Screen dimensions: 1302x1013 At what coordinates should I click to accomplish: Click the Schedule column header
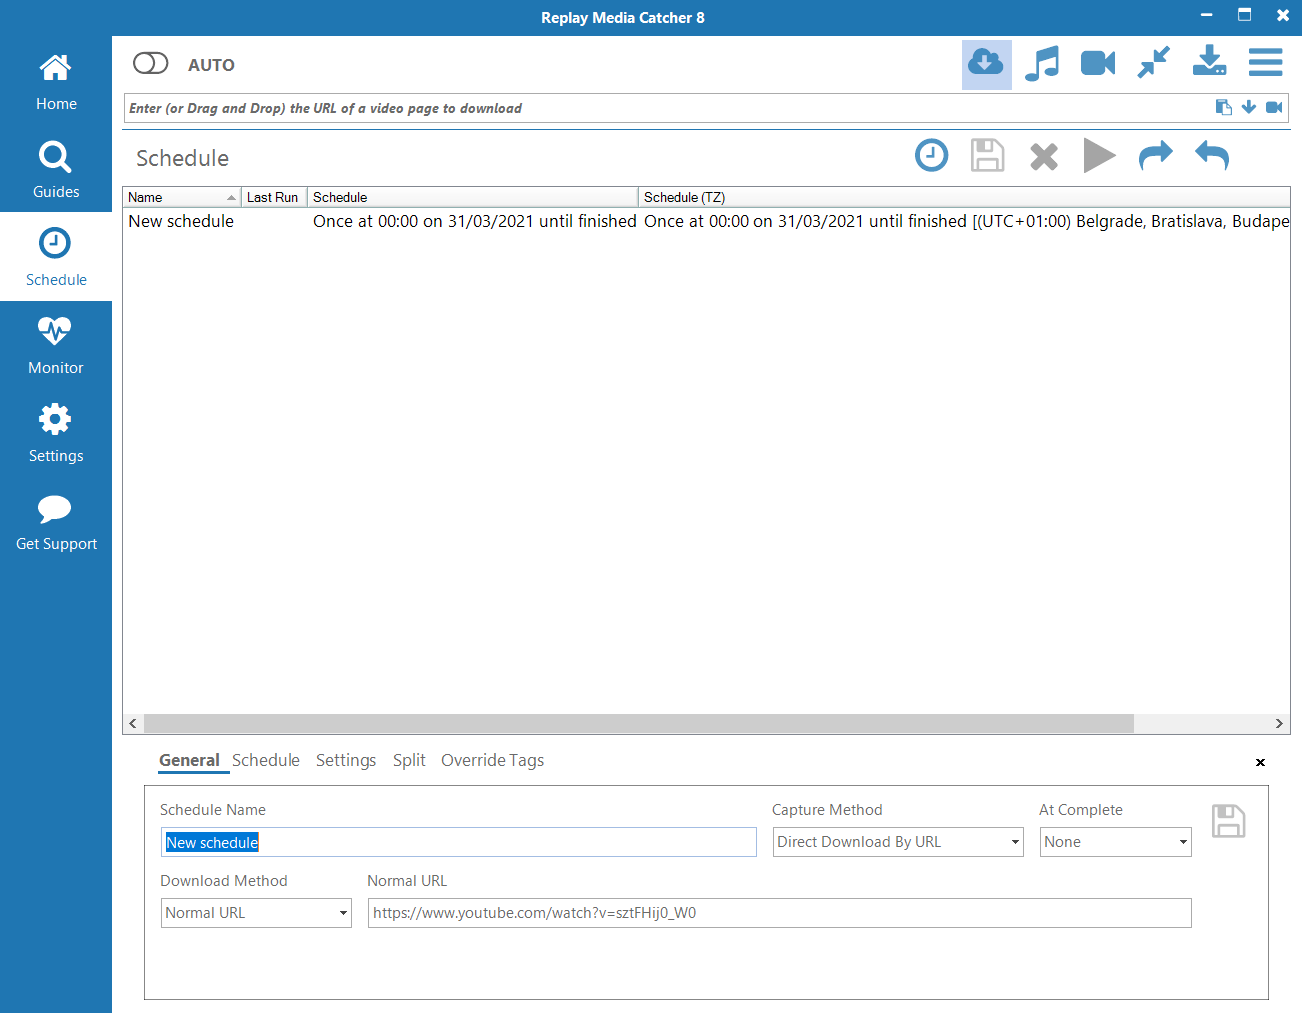coord(472,197)
